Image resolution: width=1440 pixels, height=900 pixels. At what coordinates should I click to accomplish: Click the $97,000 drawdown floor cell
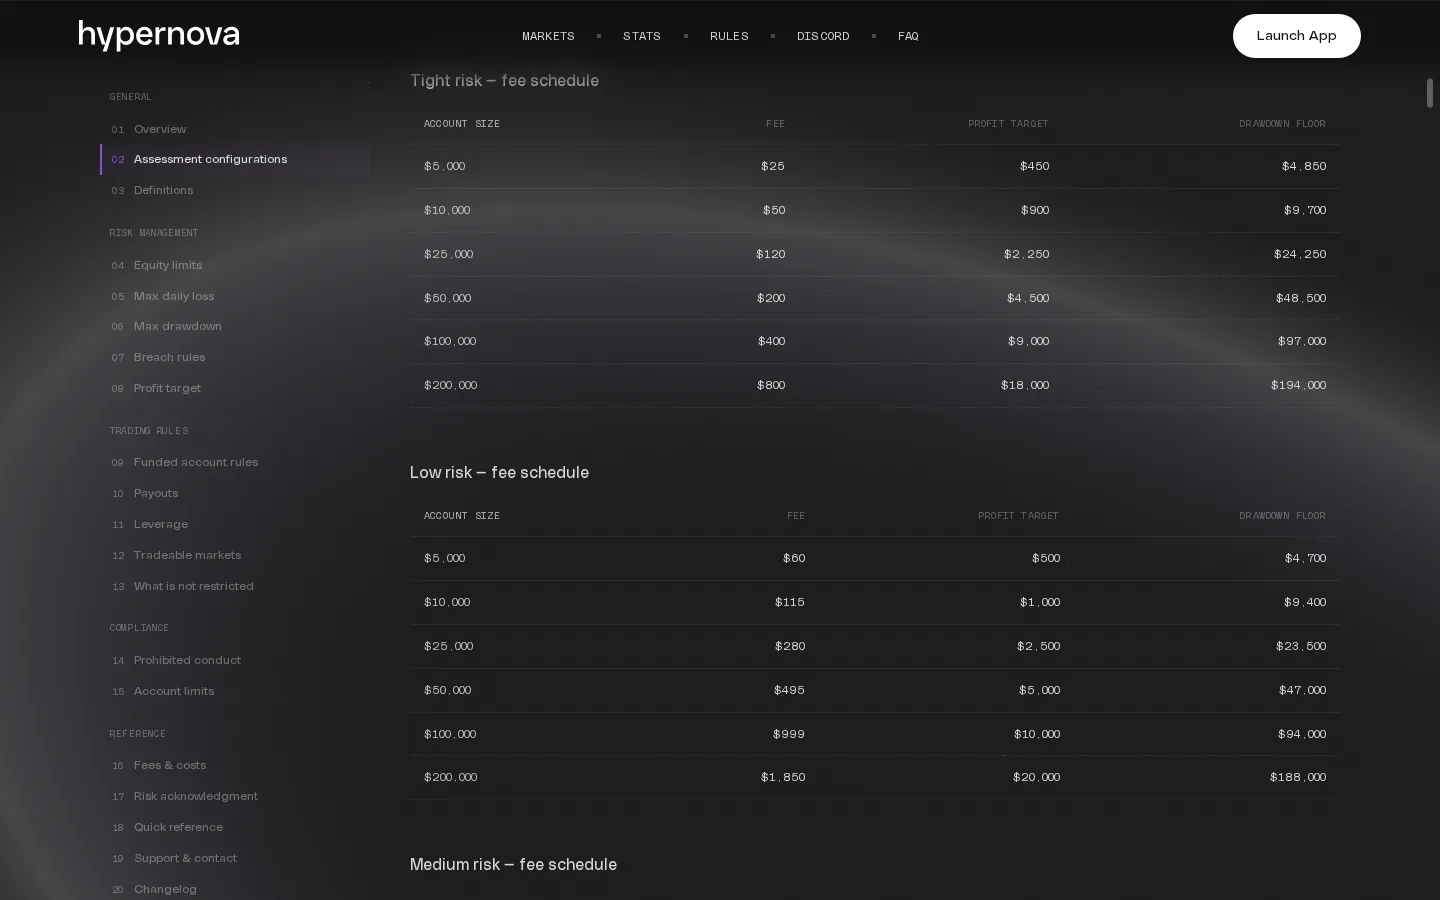point(1302,341)
